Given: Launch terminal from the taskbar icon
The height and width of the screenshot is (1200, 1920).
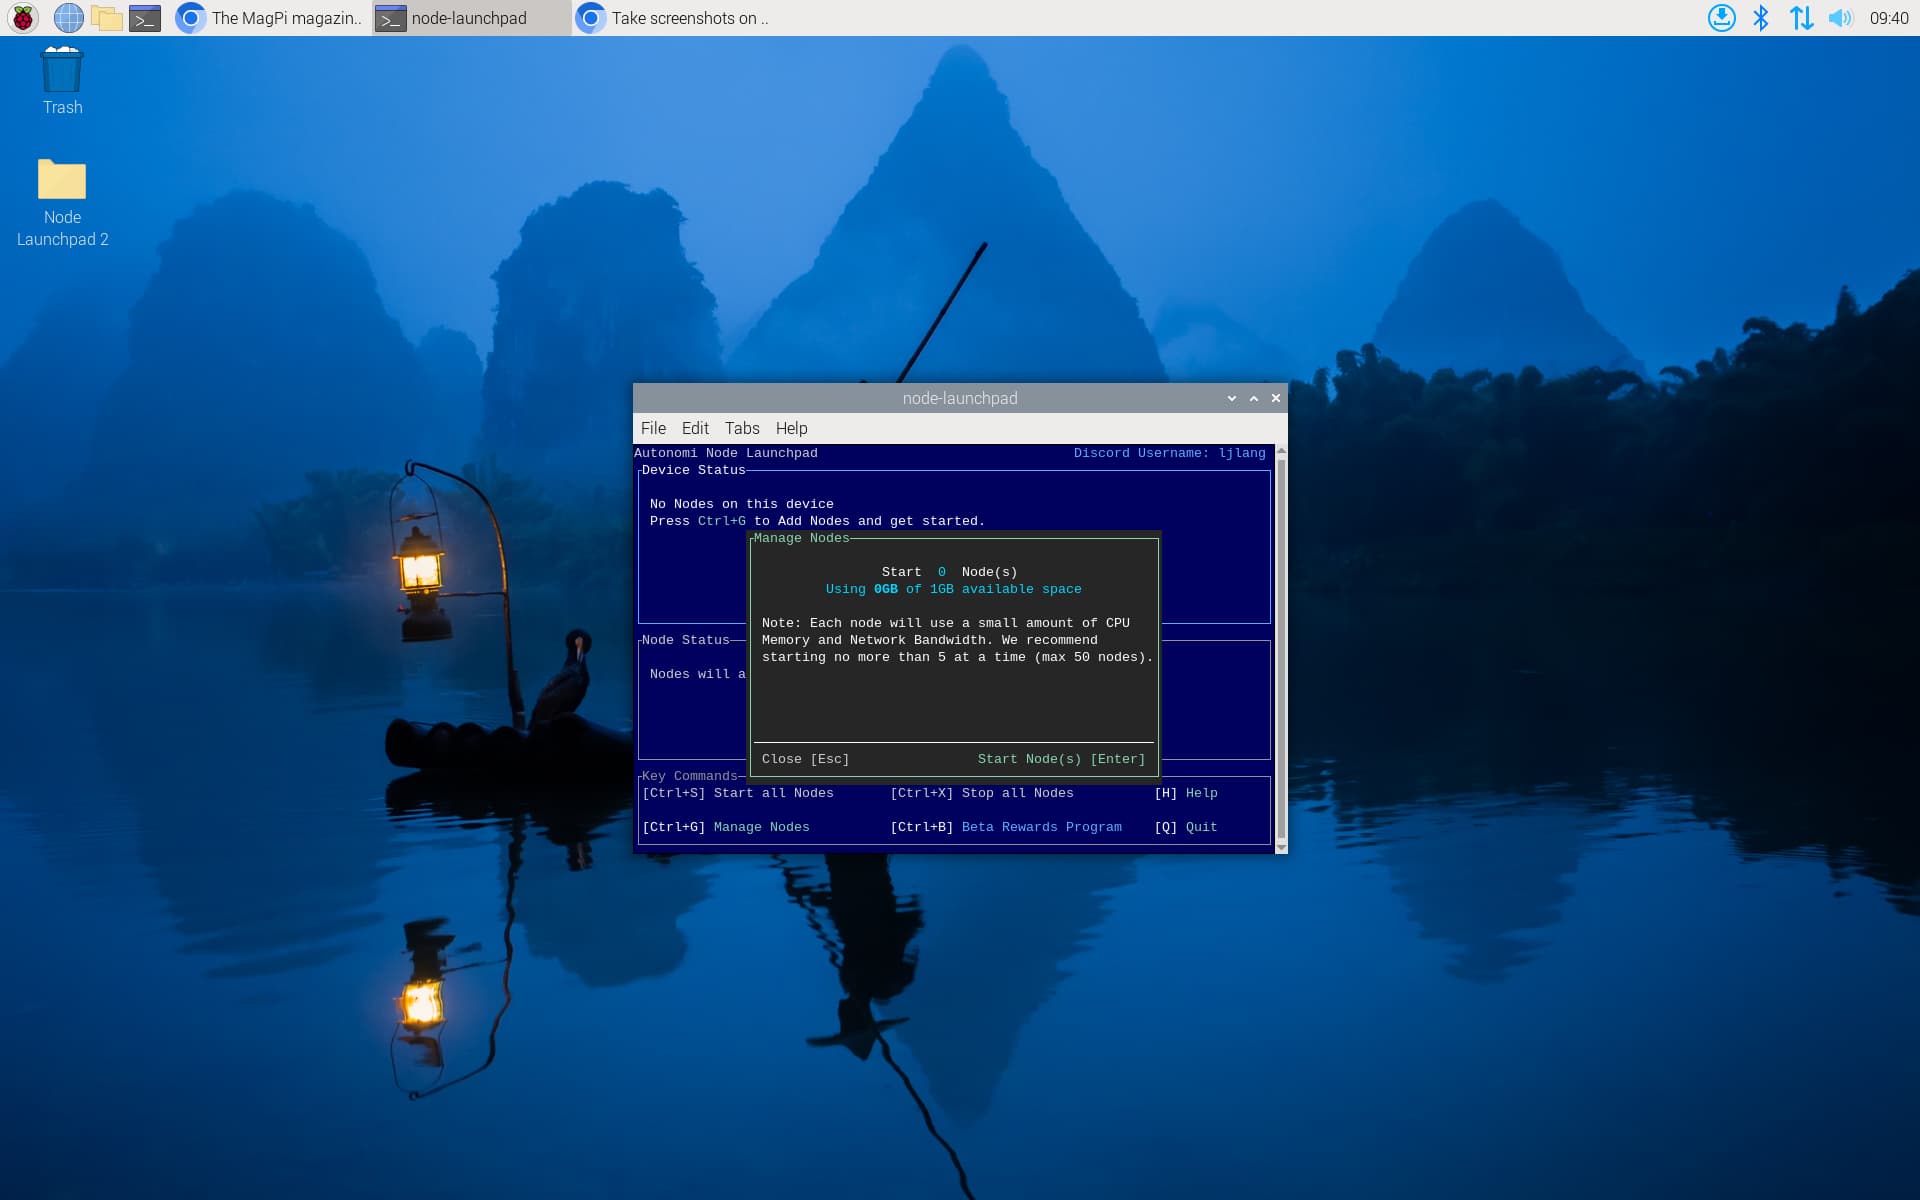Looking at the screenshot, I should click(145, 18).
